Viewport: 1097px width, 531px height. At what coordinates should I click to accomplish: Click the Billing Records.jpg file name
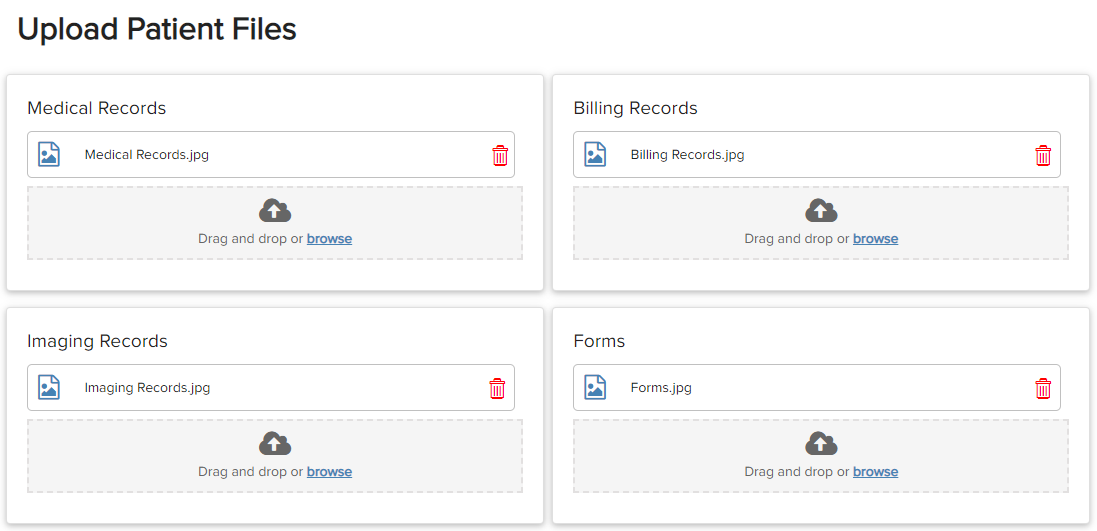[687, 155]
